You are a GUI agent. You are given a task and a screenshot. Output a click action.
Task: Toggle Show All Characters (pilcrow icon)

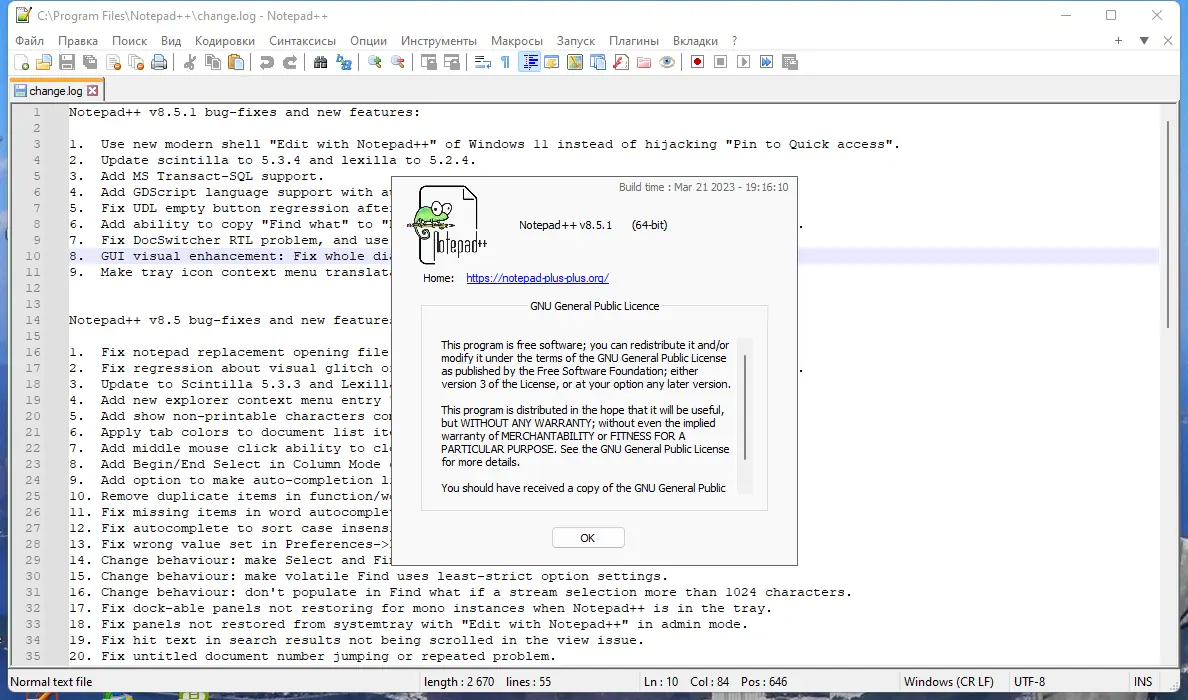pyautogui.click(x=505, y=62)
